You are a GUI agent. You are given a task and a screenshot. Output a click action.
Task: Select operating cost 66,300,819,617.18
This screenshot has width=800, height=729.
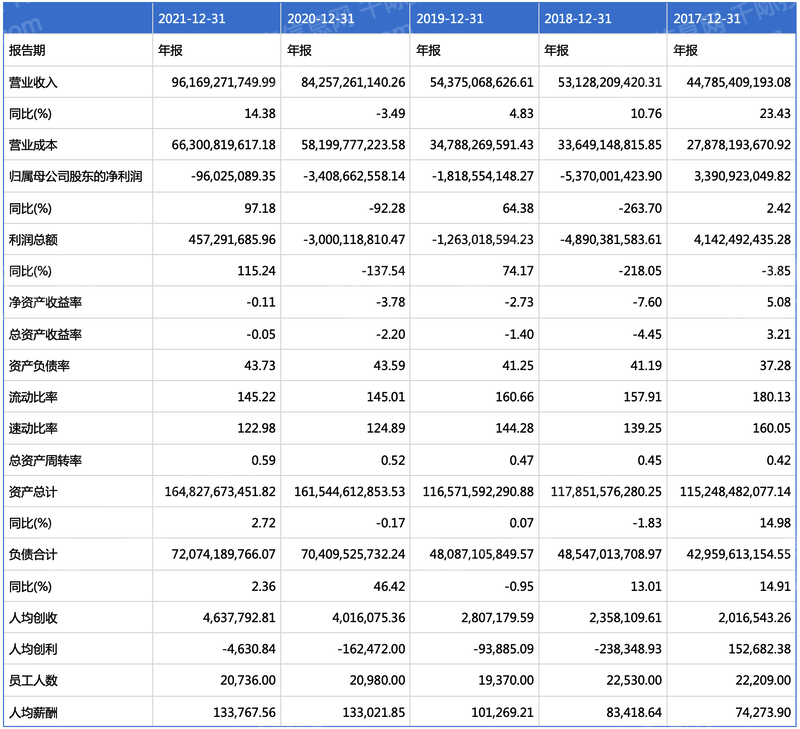(223, 145)
